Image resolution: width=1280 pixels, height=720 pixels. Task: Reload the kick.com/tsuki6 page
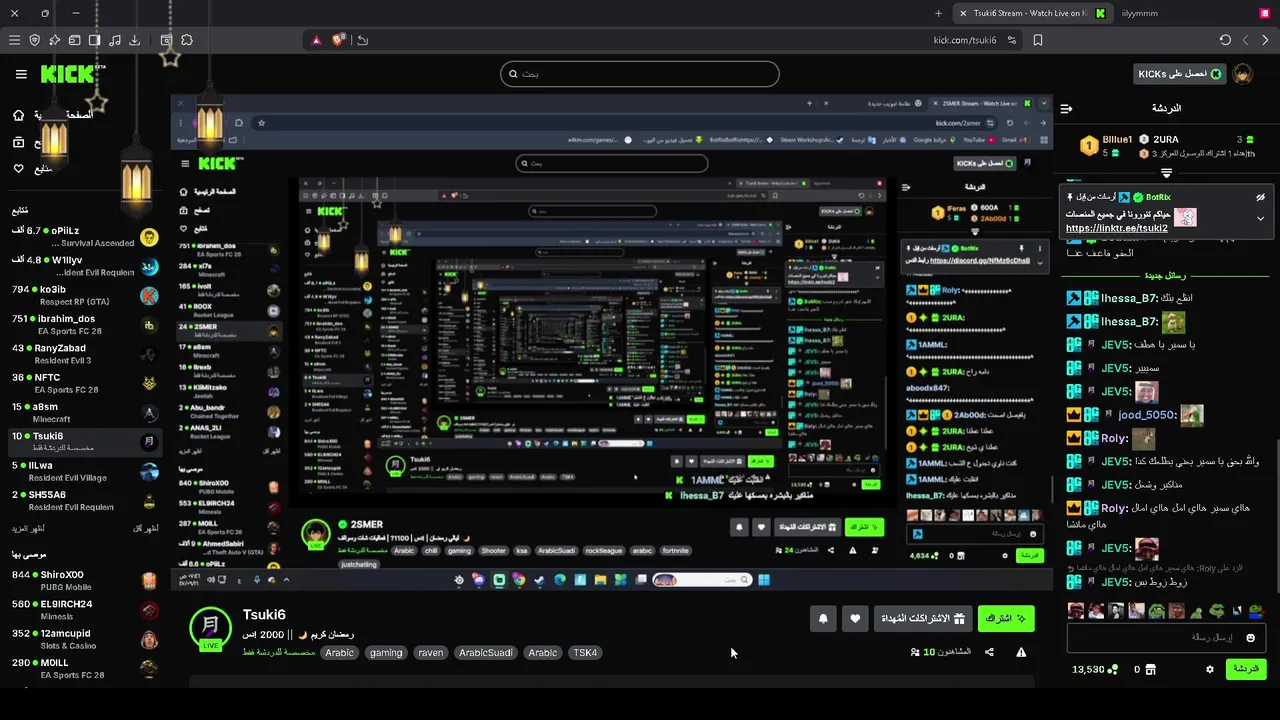[1225, 40]
